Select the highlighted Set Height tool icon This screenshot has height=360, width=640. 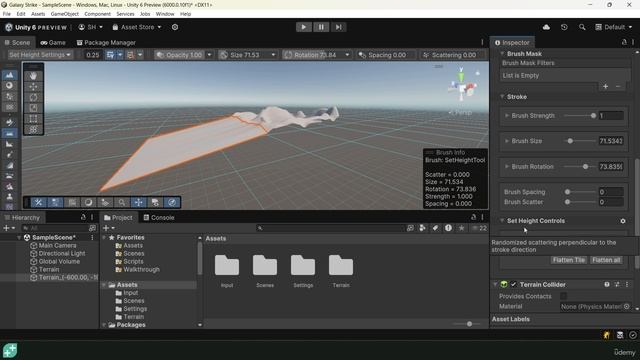point(9,133)
